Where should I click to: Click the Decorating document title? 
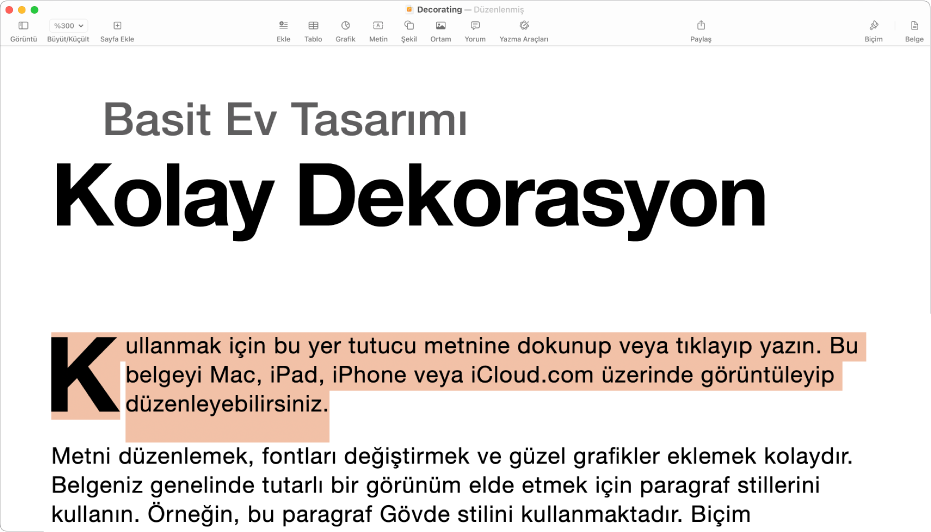click(x=439, y=10)
